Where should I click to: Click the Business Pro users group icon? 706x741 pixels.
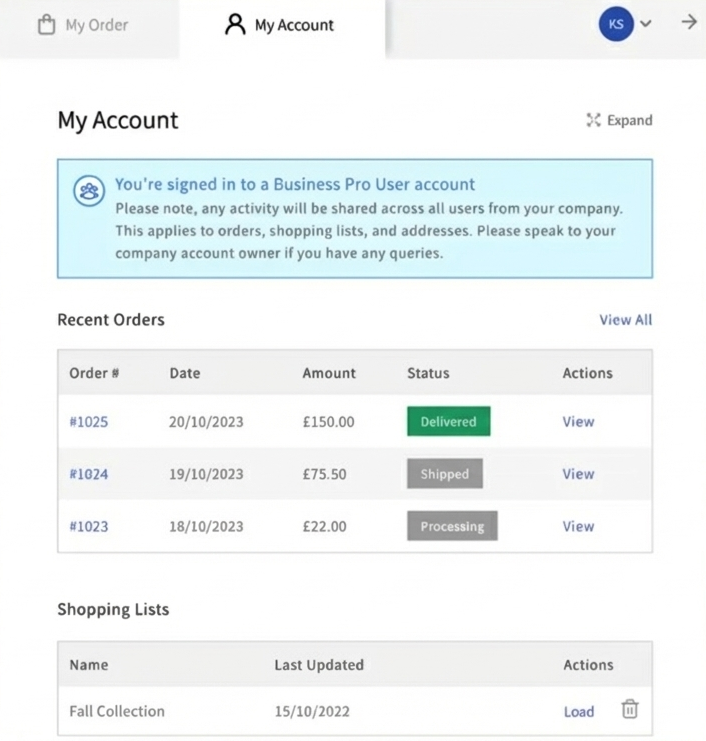click(x=90, y=192)
